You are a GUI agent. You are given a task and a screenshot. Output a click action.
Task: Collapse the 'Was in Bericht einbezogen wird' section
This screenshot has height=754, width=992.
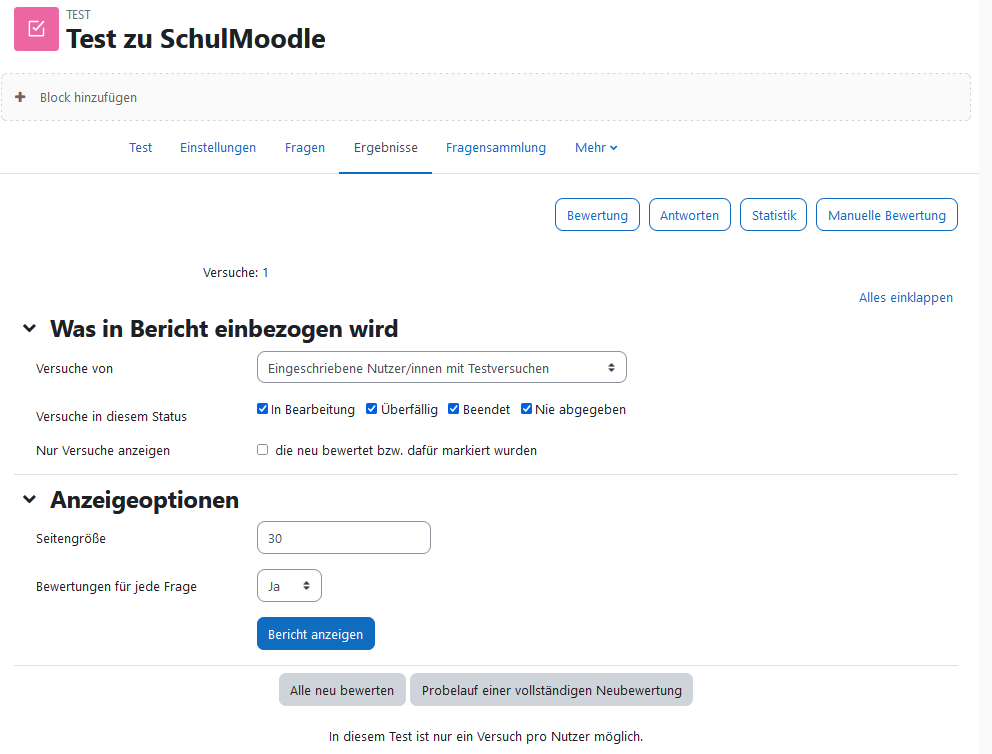click(x=29, y=328)
